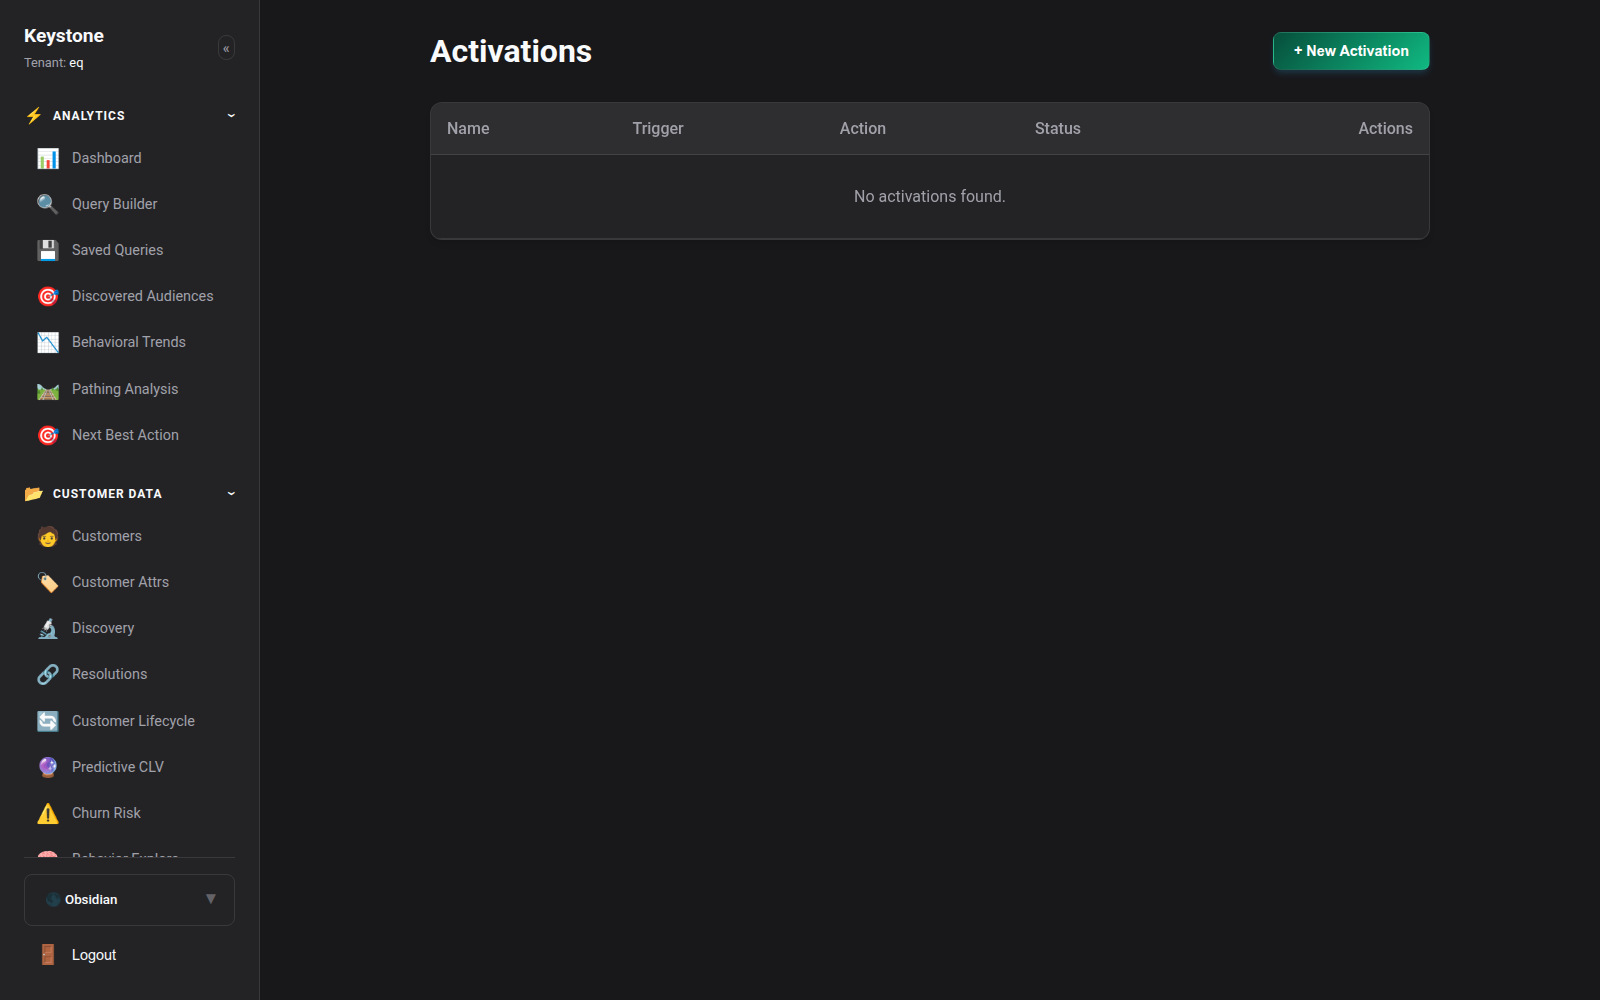Click the Pathing Analysis icon

[48, 389]
